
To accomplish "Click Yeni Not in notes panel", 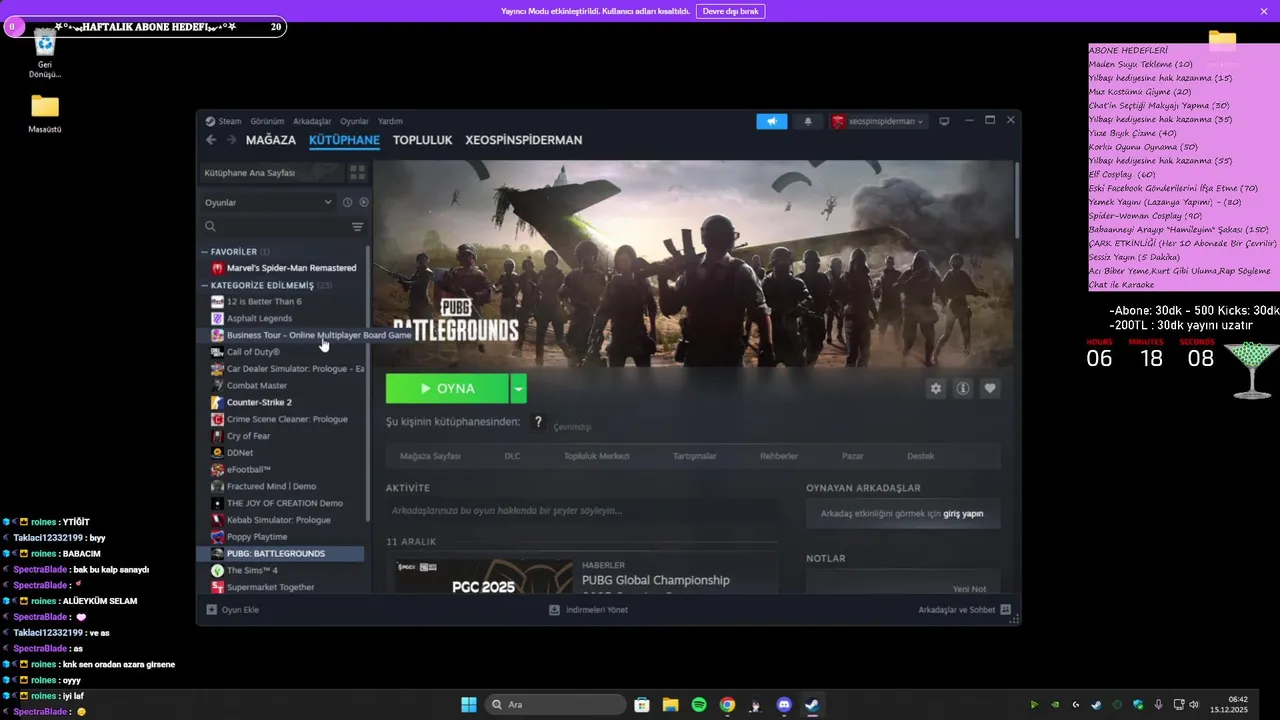I will tap(969, 589).
